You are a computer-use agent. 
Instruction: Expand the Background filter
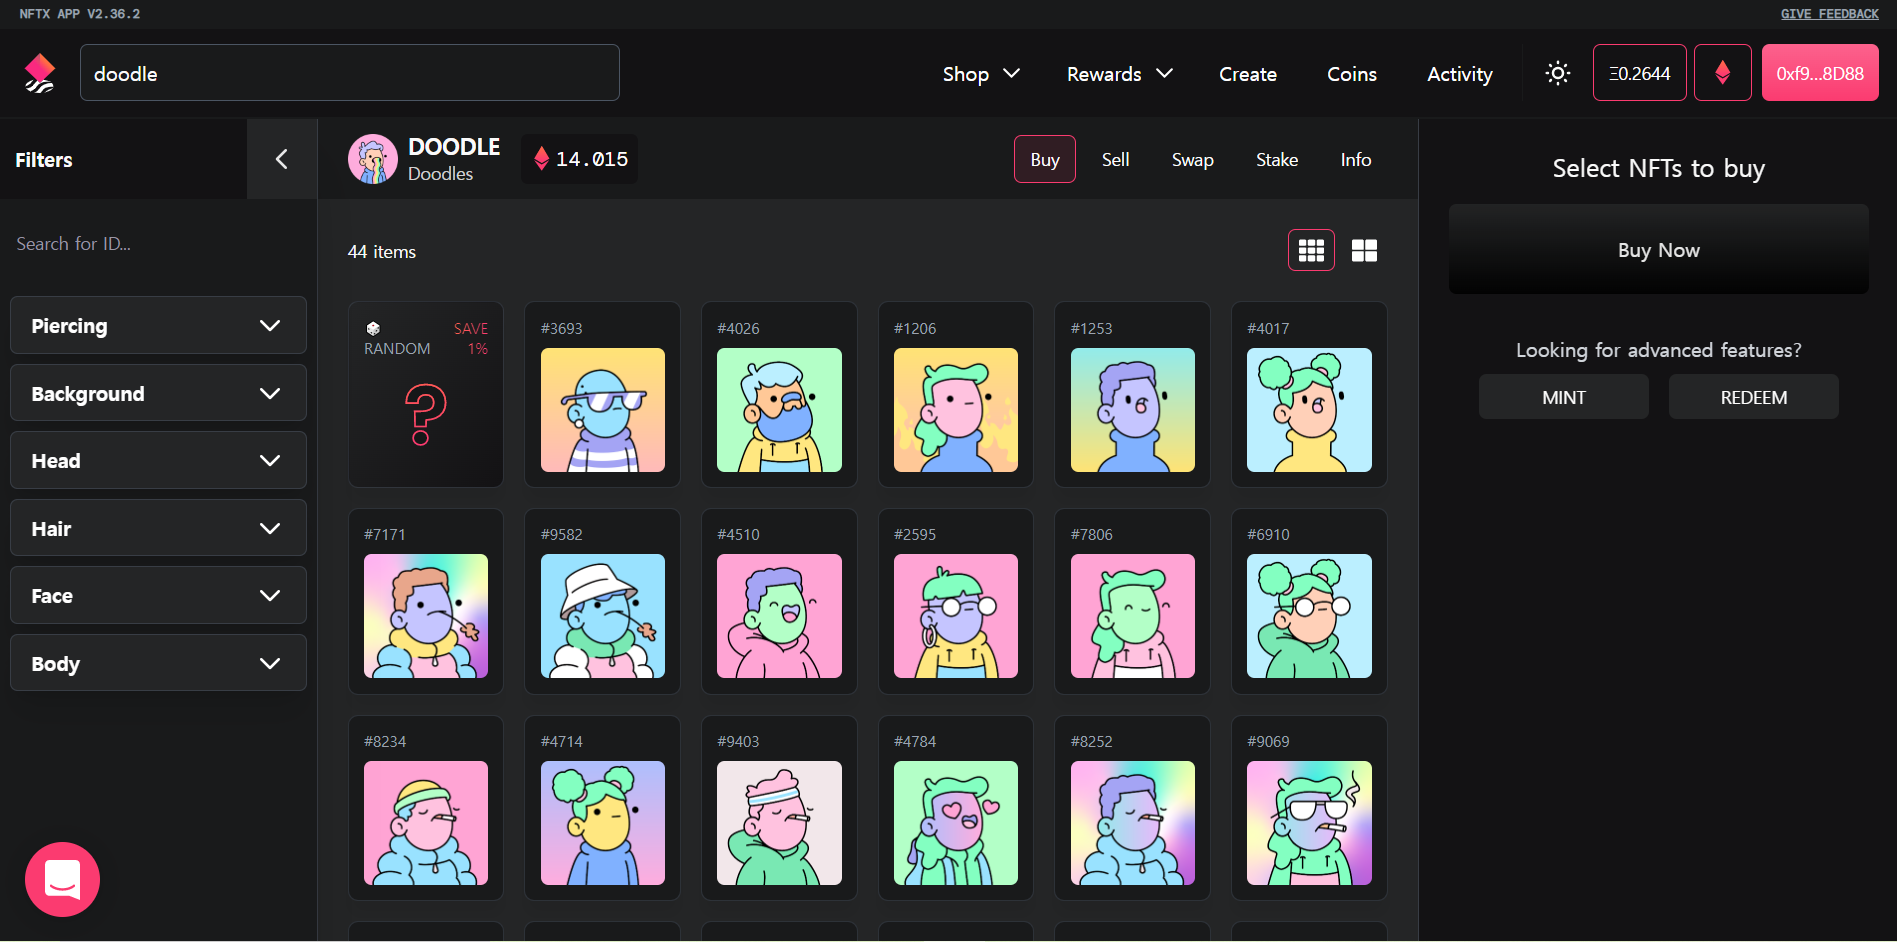coord(158,393)
